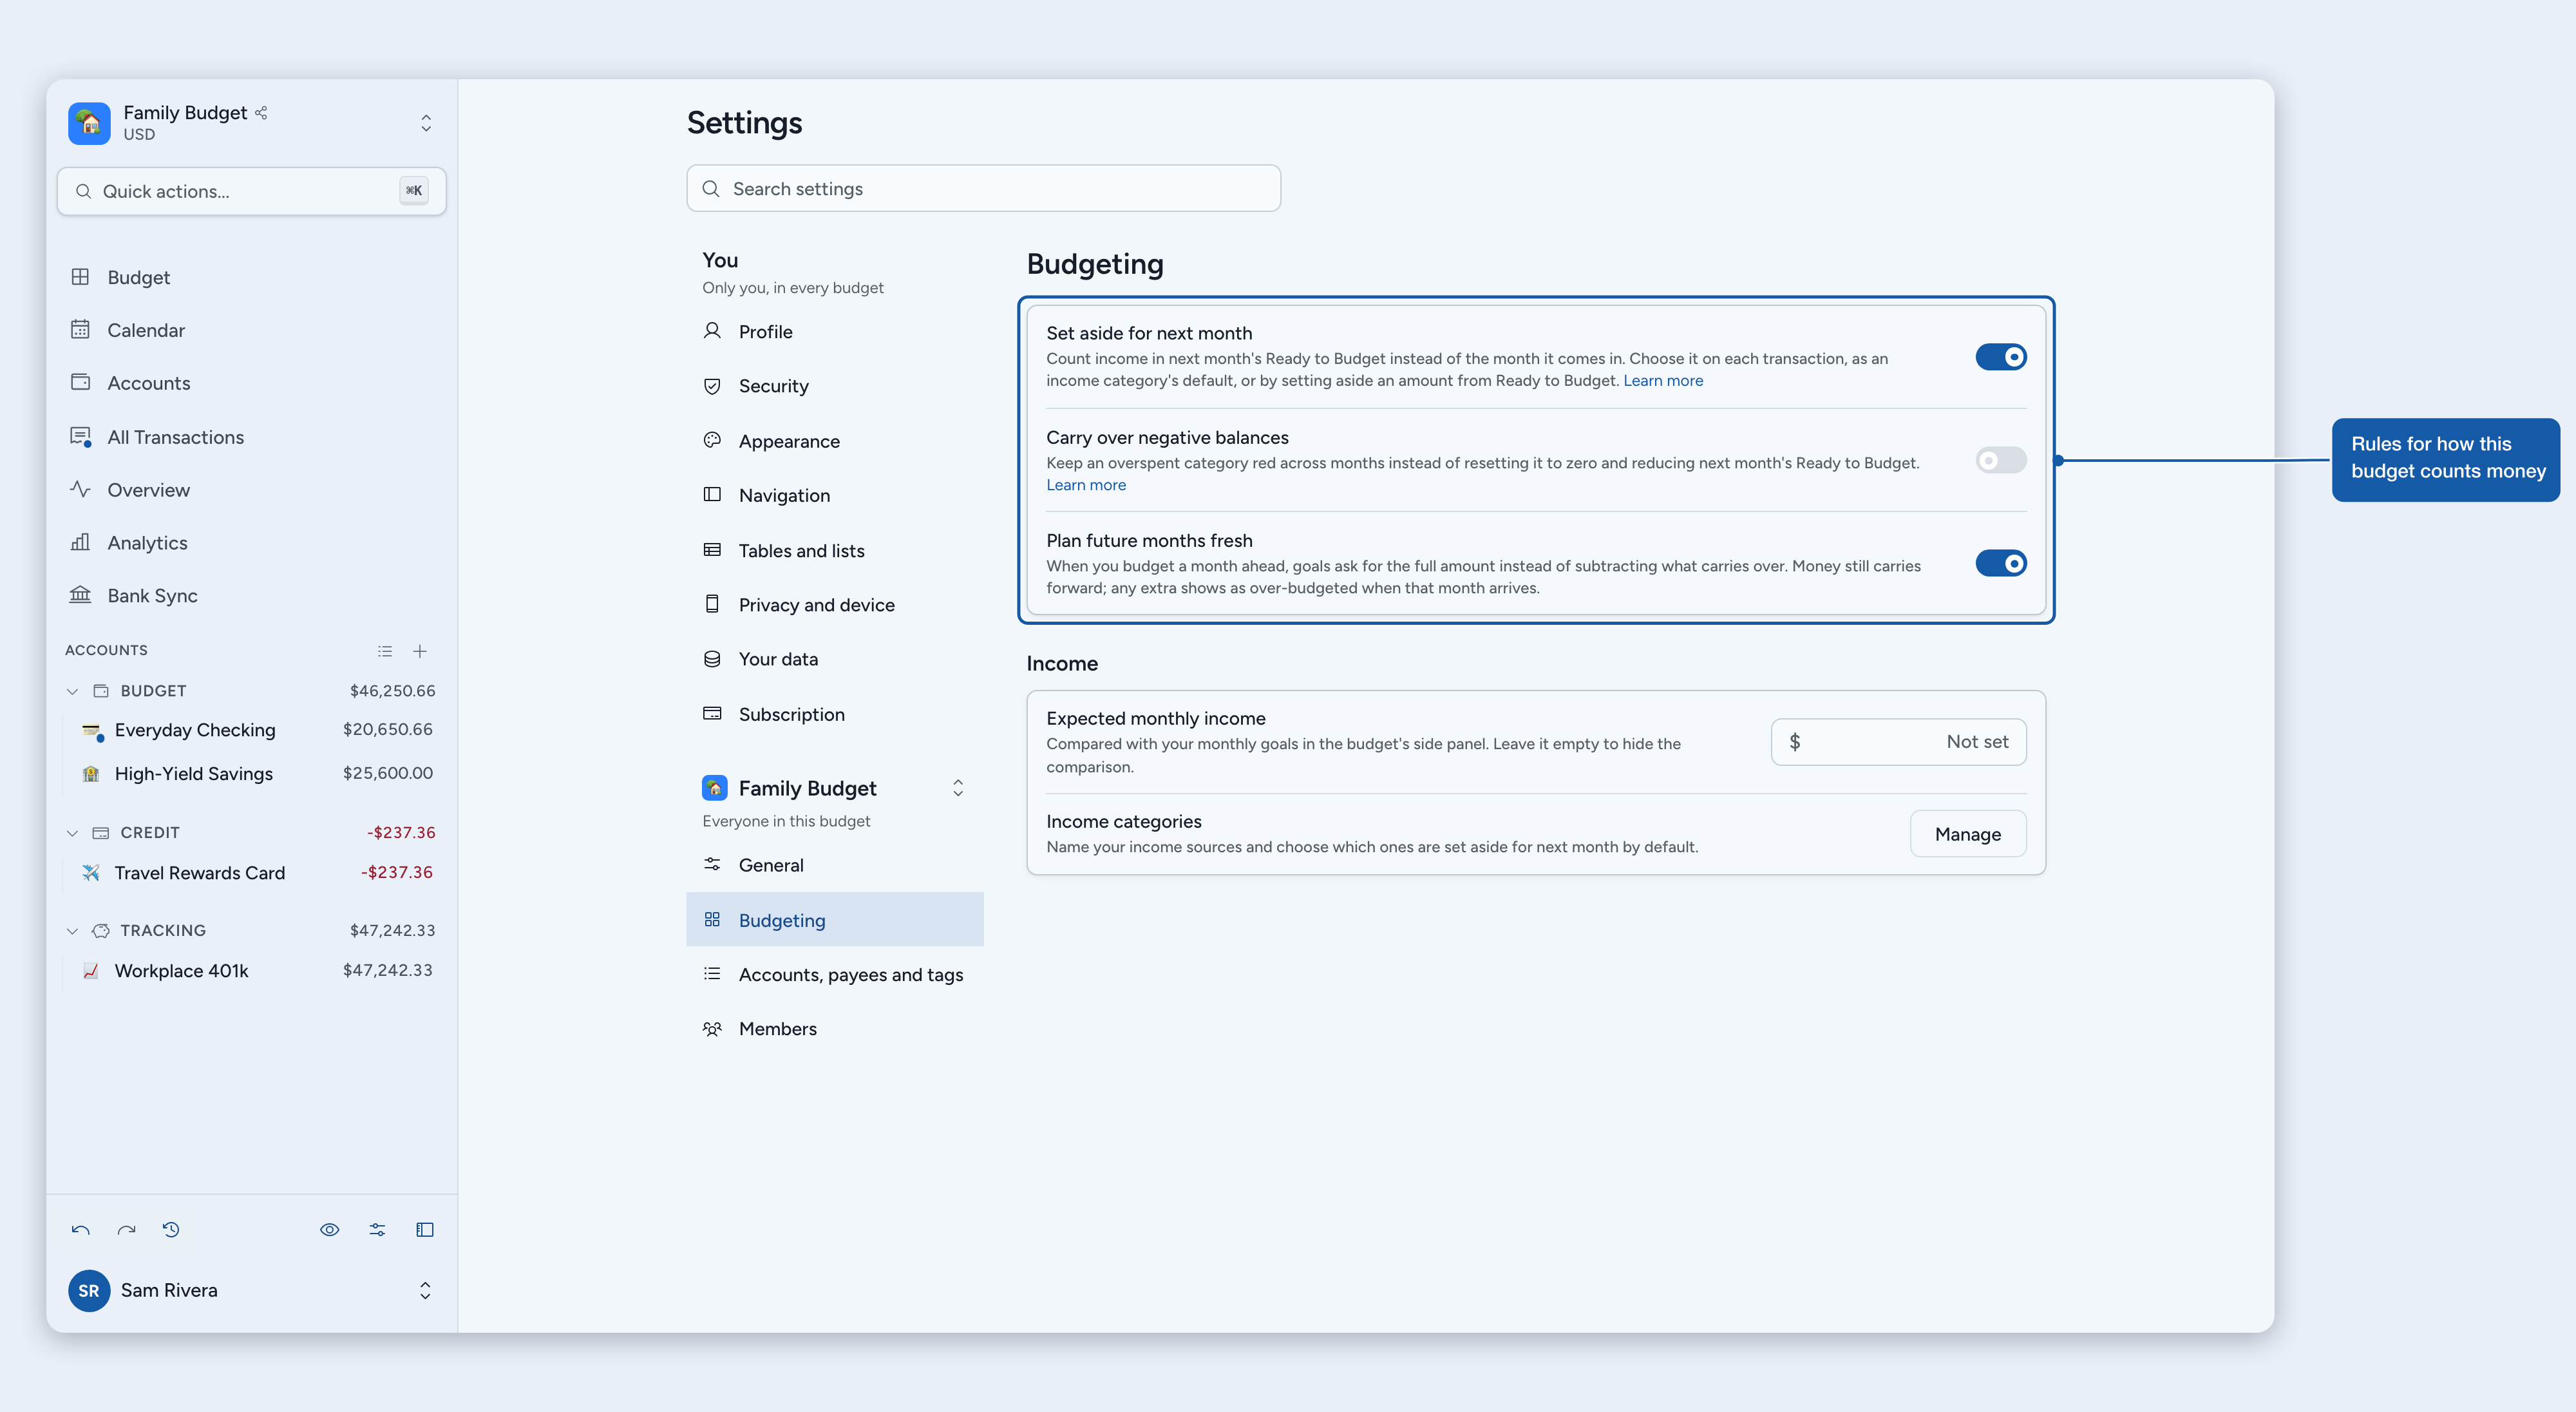Toggle Plan future months fresh
The image size is (2576, 1412).
[x=2001, y=564]
